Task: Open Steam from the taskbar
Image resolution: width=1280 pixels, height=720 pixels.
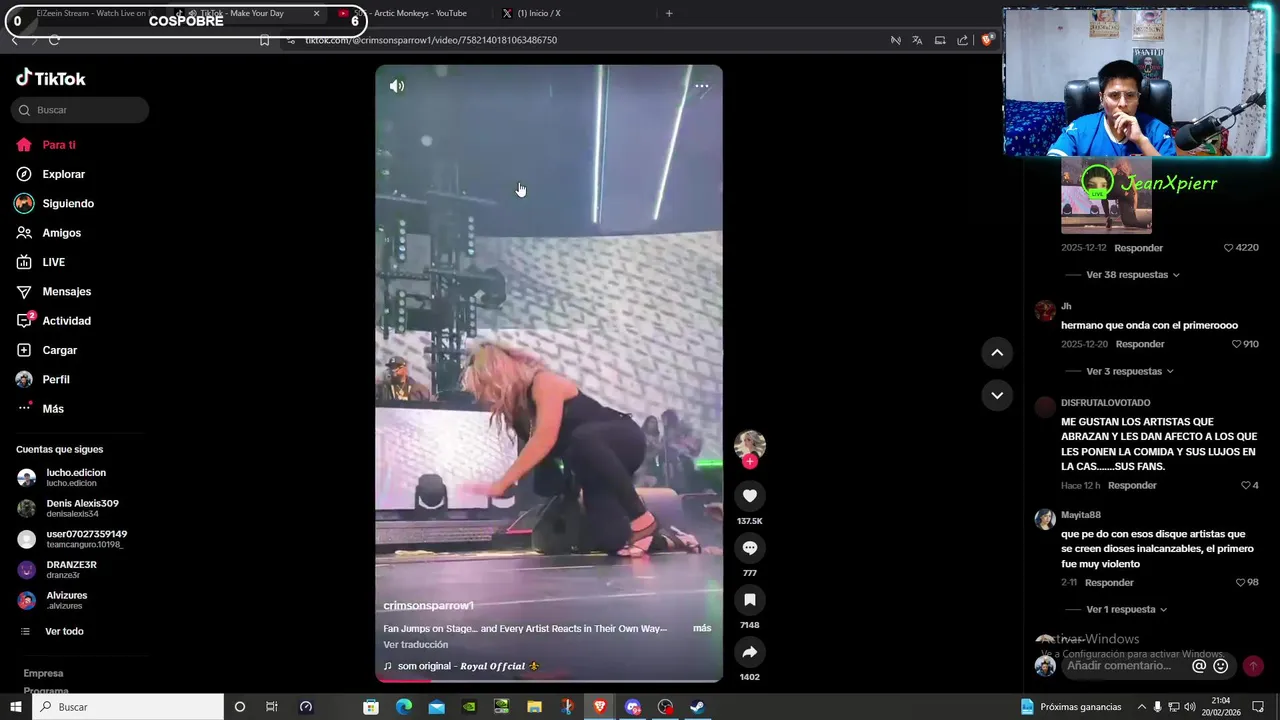Action: [x=697, y=707]
